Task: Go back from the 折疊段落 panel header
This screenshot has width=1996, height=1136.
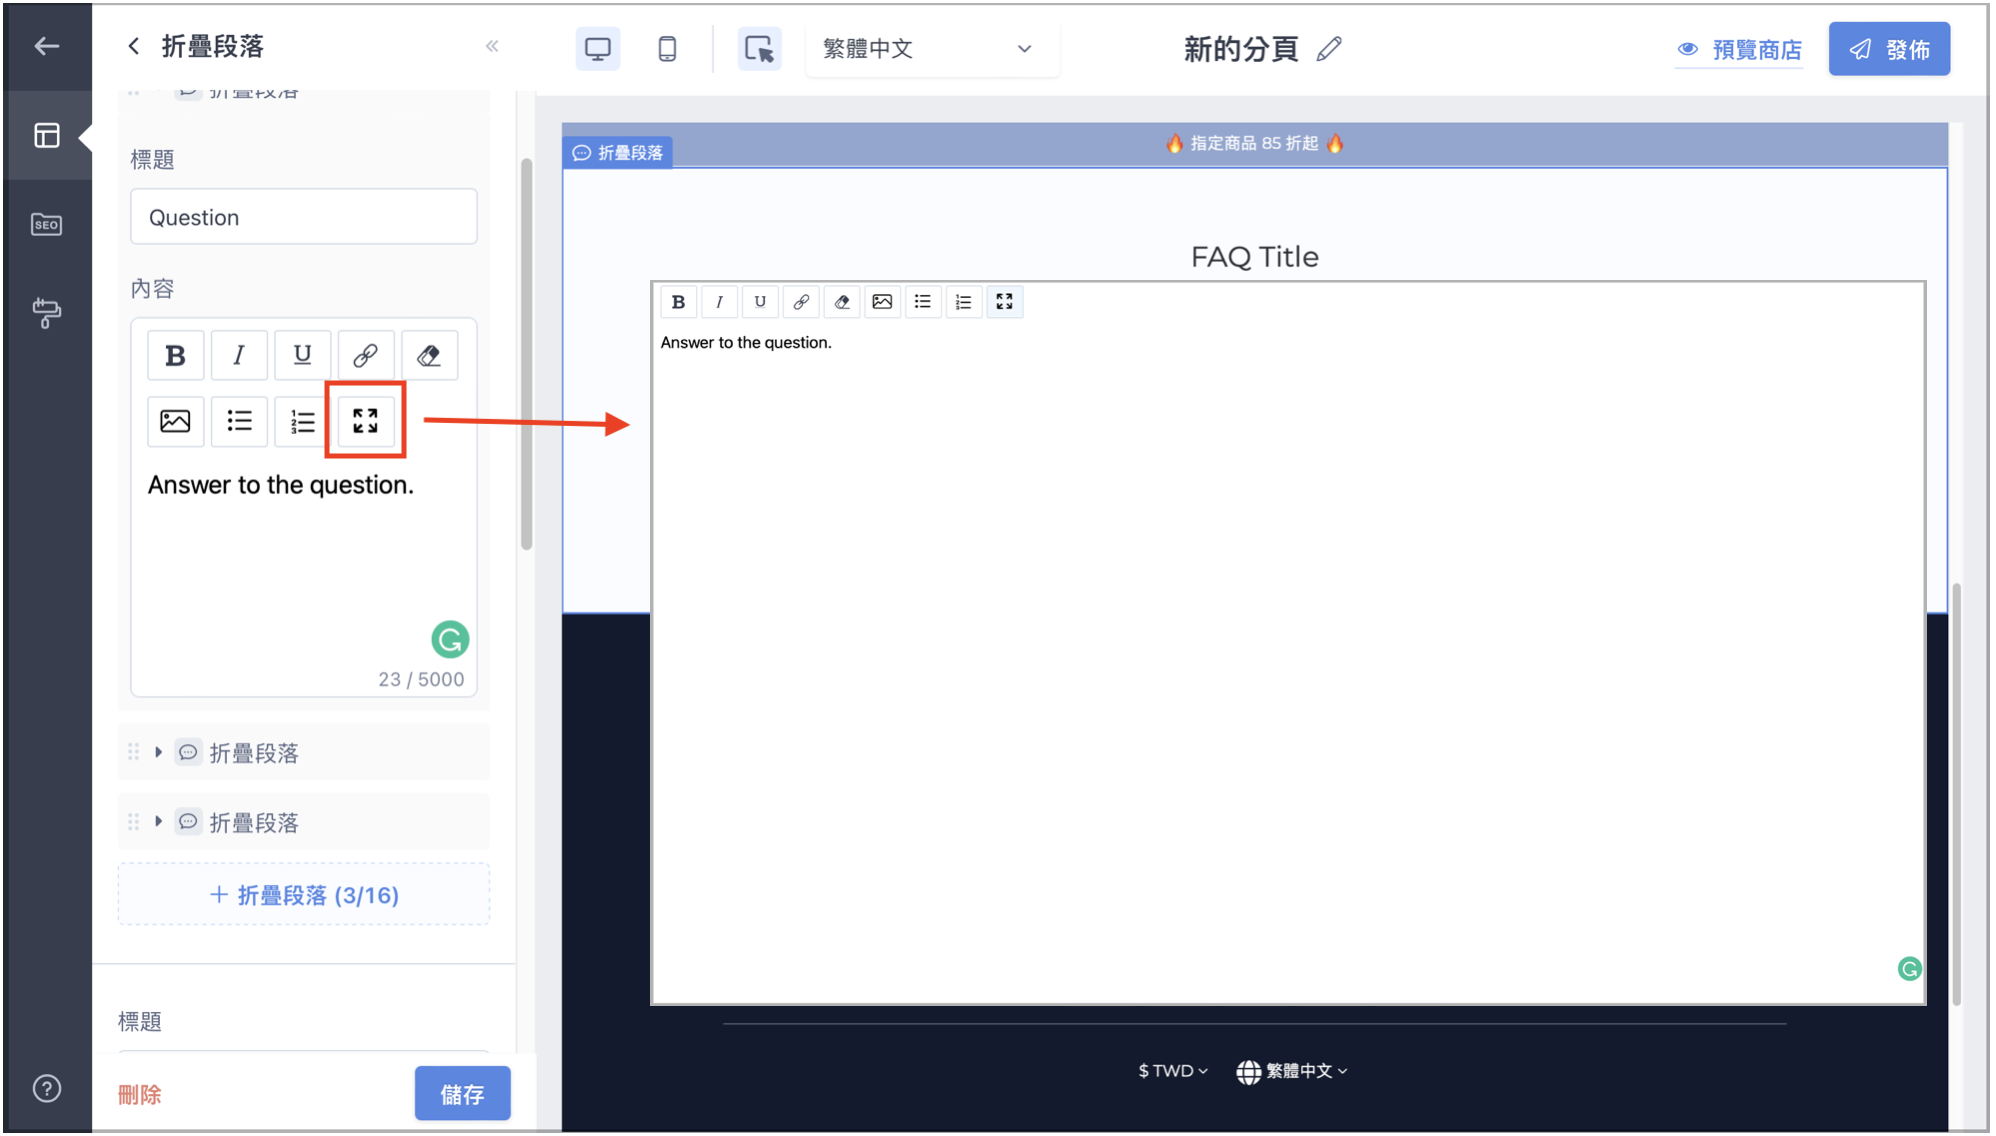Action: tap(134, 46)
